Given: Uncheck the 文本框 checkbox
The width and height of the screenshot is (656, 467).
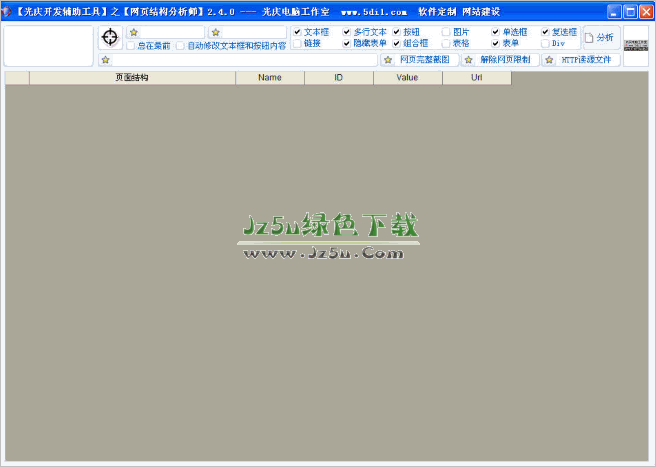Looking at the screenshot, I should point(297,32).
